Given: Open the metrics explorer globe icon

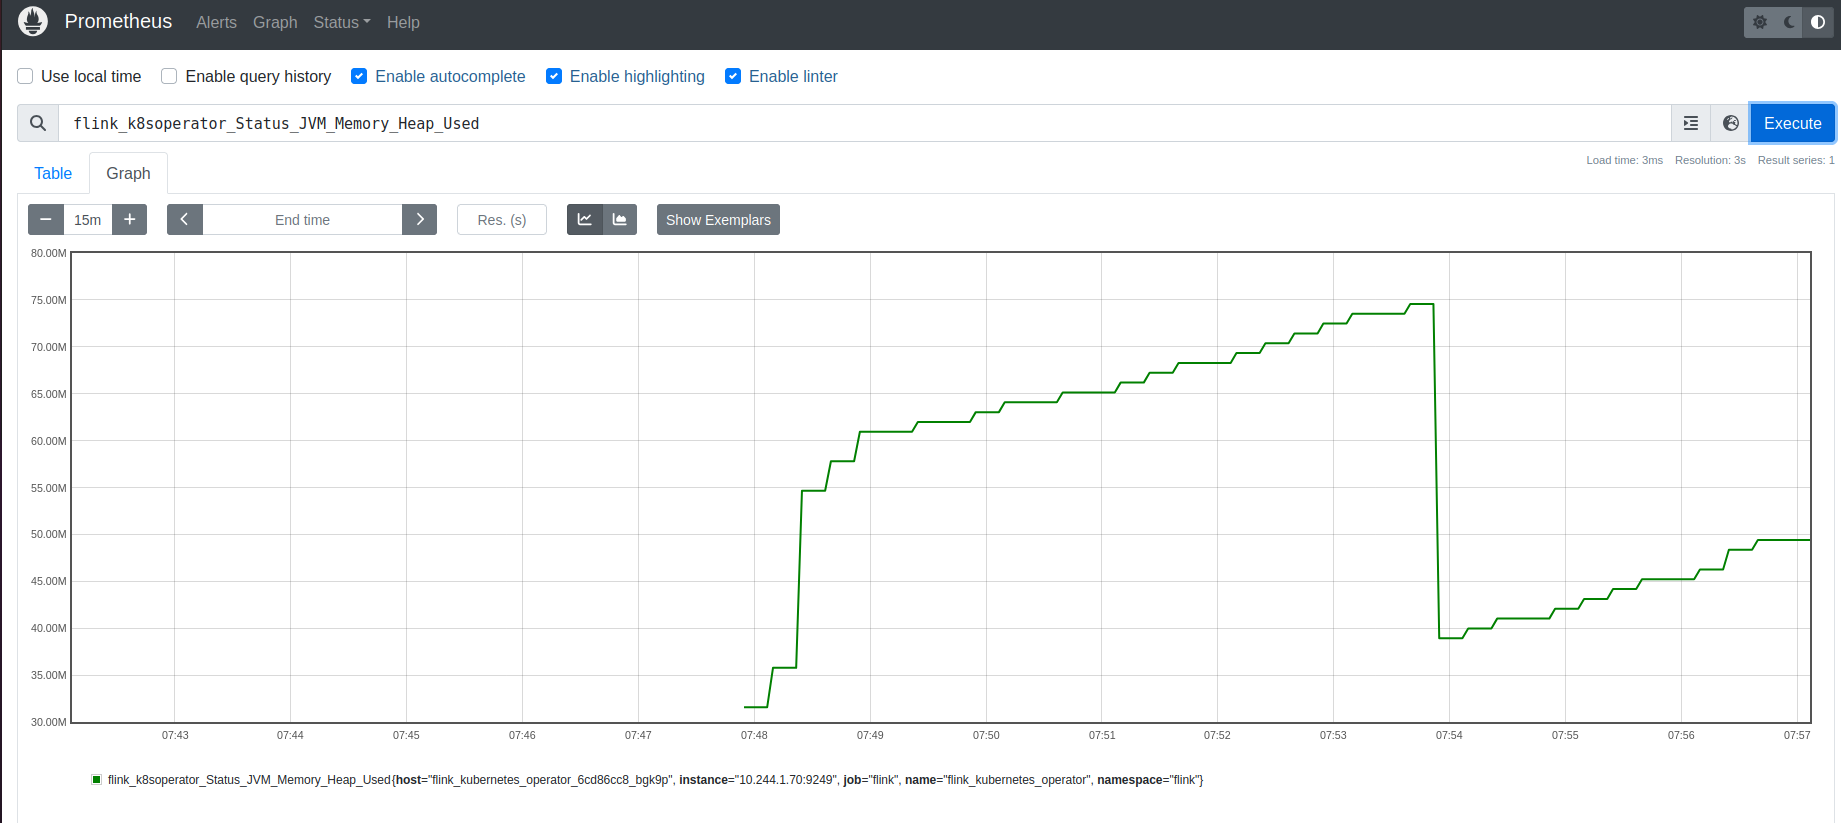Looking at the screenshot, I should (x=1730, y=123).
